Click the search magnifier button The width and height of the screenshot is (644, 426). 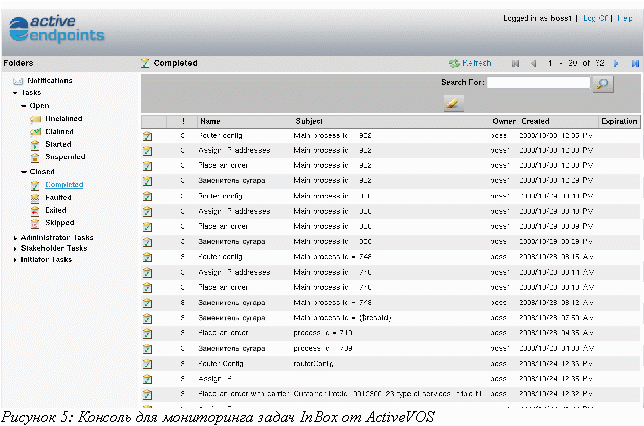(603, 84)
